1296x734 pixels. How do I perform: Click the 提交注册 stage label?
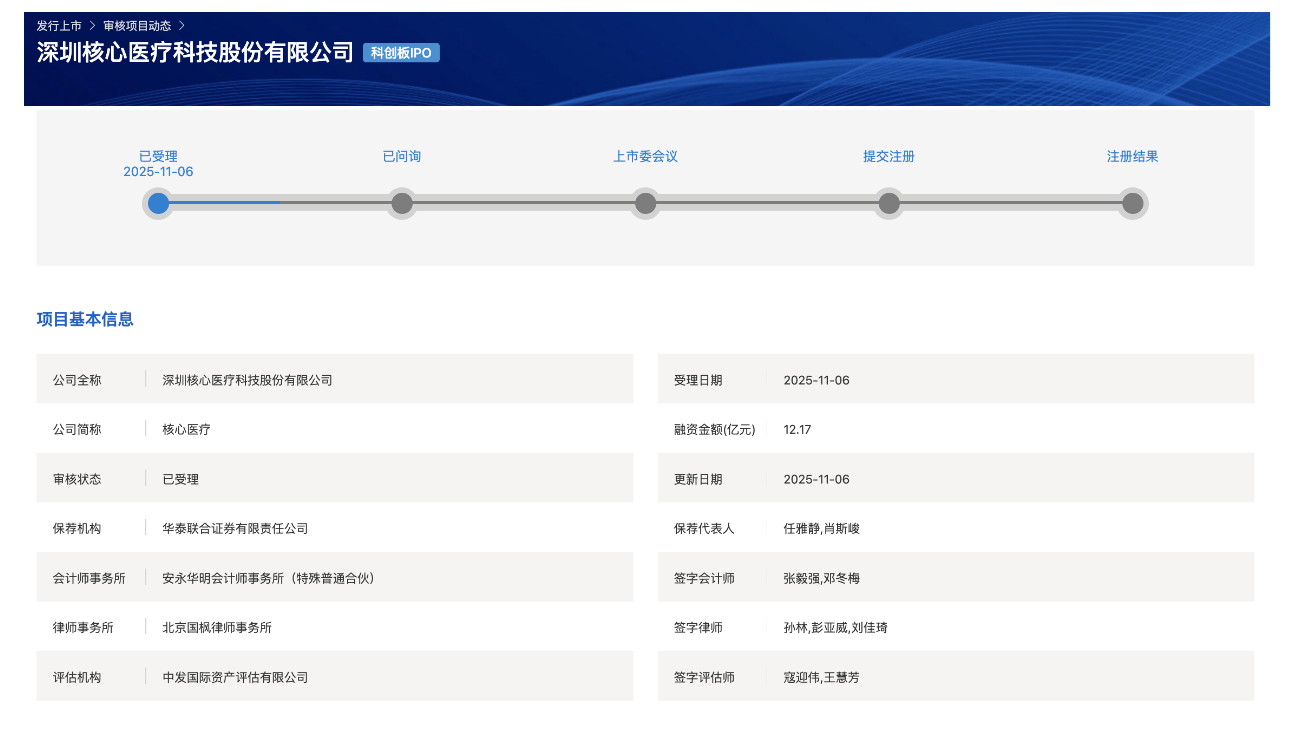[x=889, y=157]
